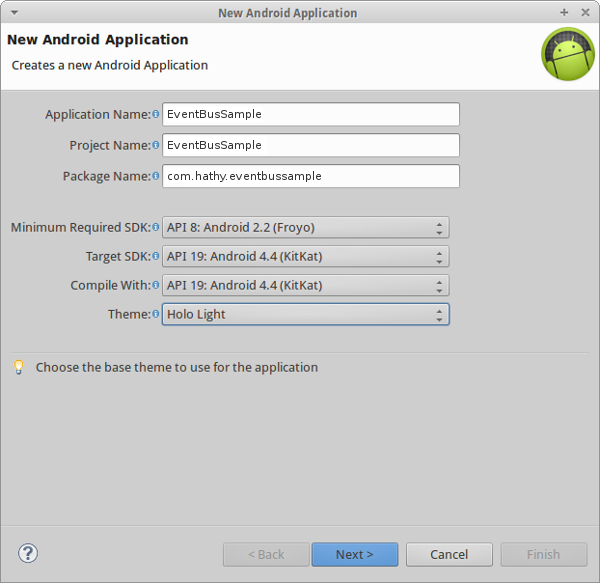Click the info icon beside Theme
This screenshot has height=583, width=600.
[155, 314]
